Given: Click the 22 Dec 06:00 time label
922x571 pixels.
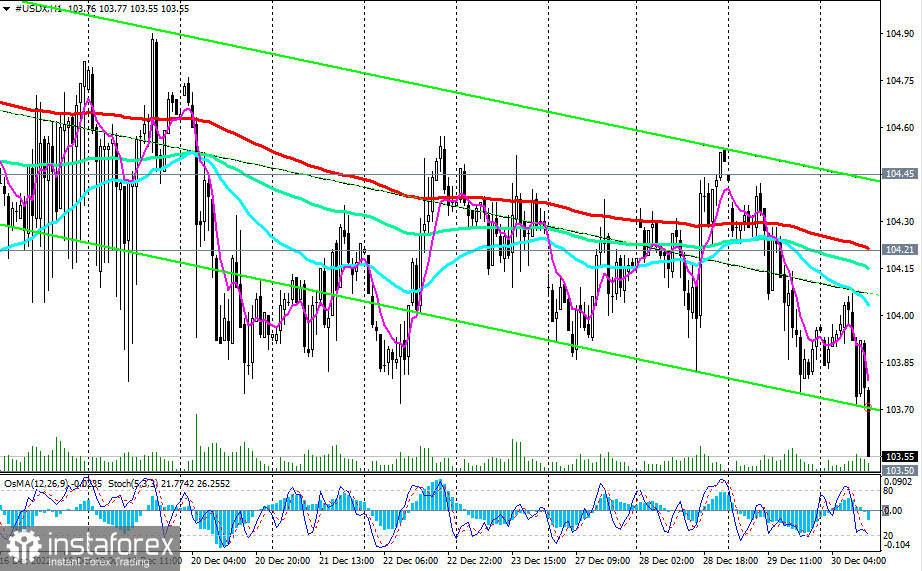Looking at the screenshot, I should point(410,560).
